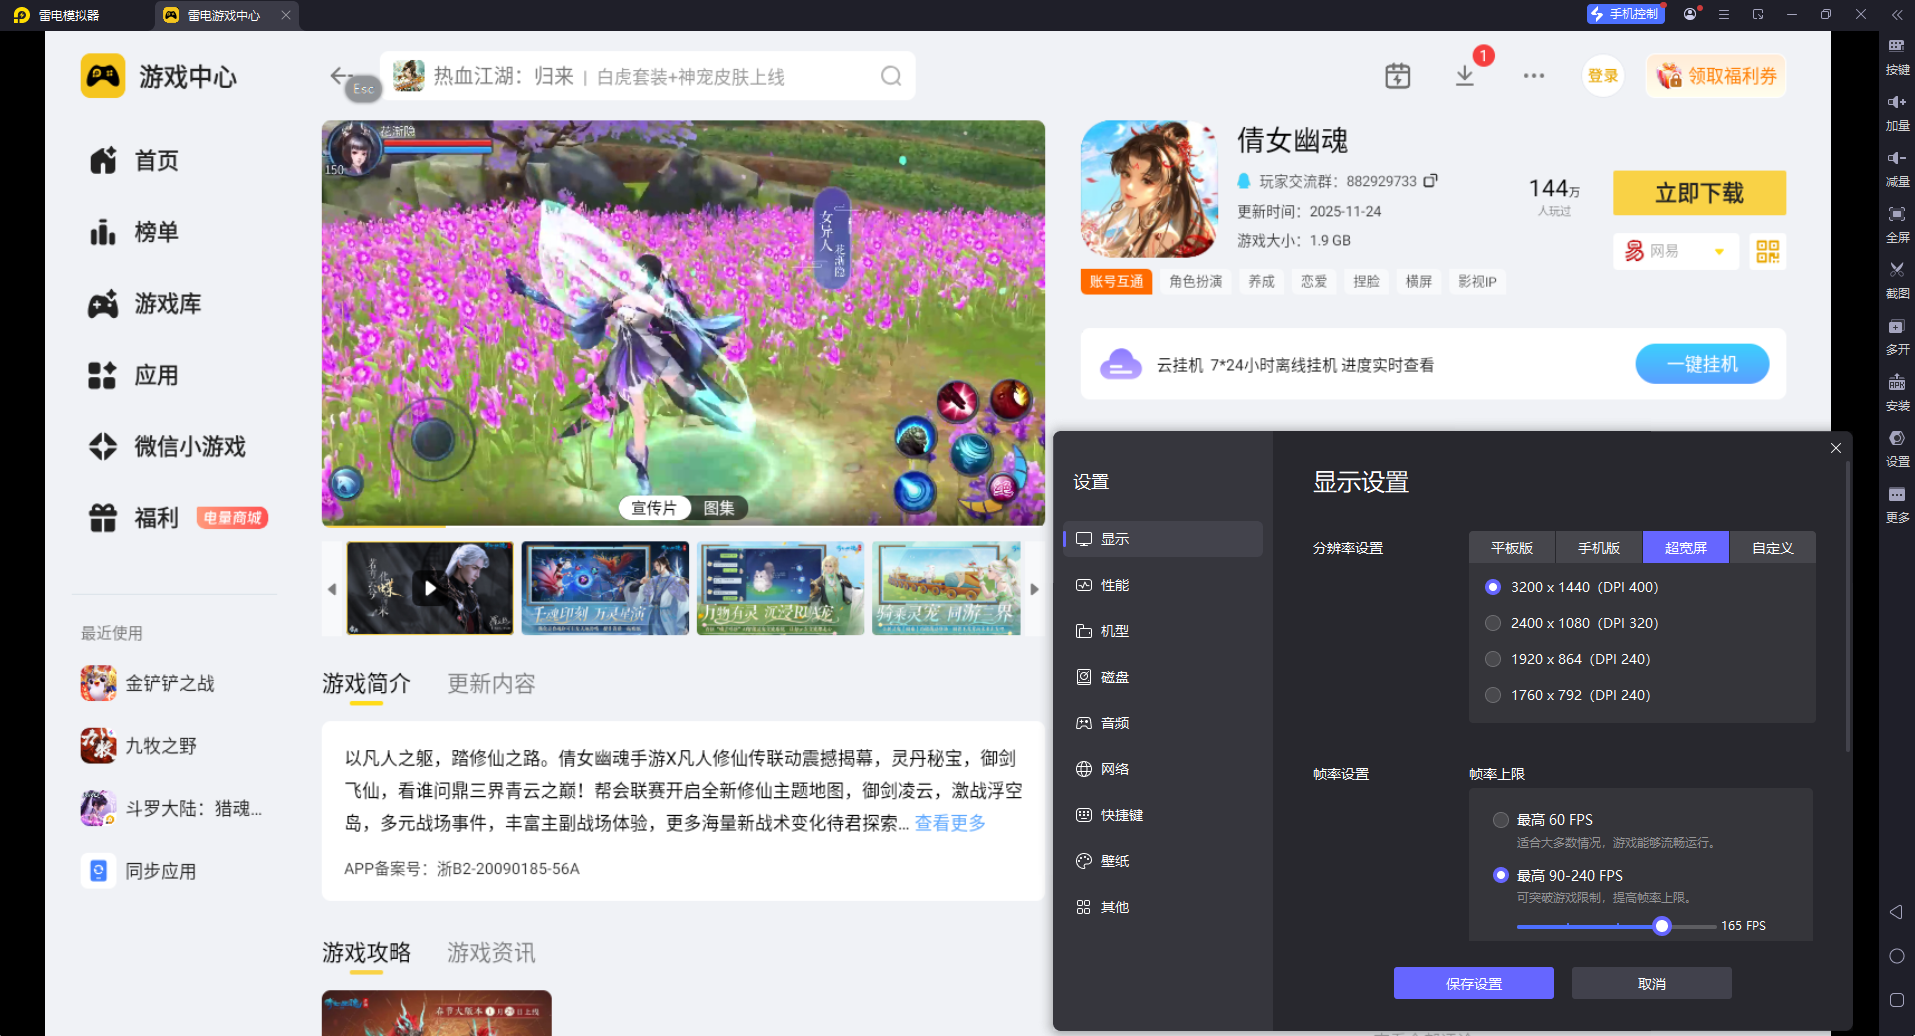Viewport: 1915px width, 1036px height.
Task: Show next thumbnails with right arrow
Action: 1035,589
